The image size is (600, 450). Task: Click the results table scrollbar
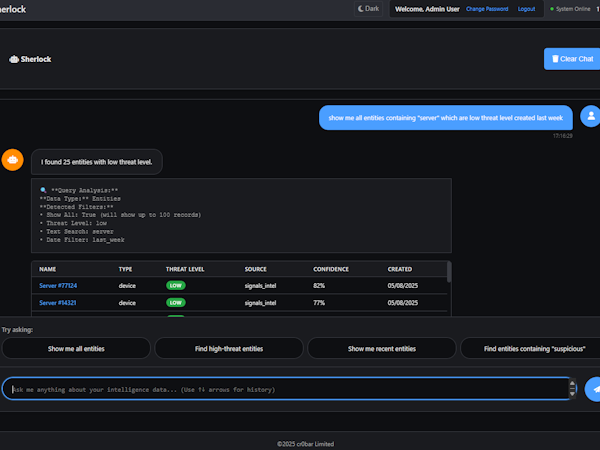click(x=449, y=272)
